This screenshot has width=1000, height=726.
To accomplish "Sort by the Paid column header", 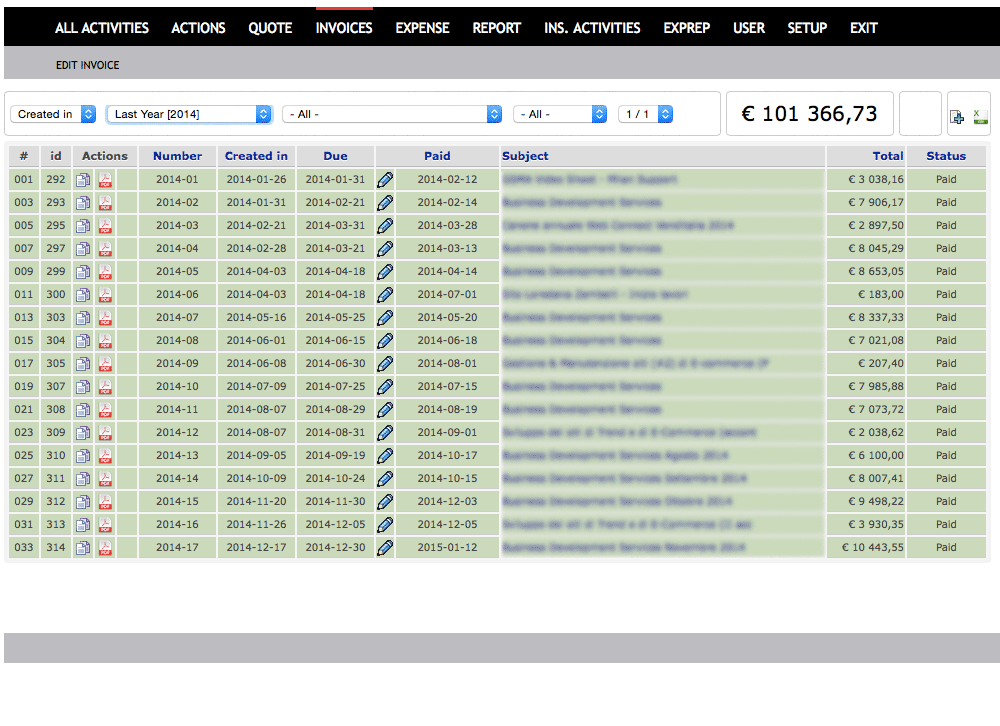I will click(x=438, y=156).
